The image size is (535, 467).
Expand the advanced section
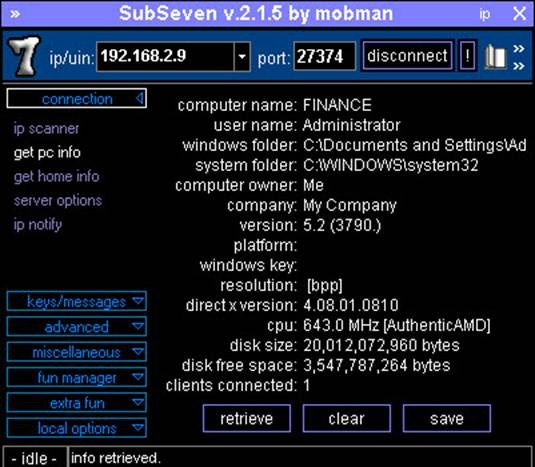pos(77,326)
